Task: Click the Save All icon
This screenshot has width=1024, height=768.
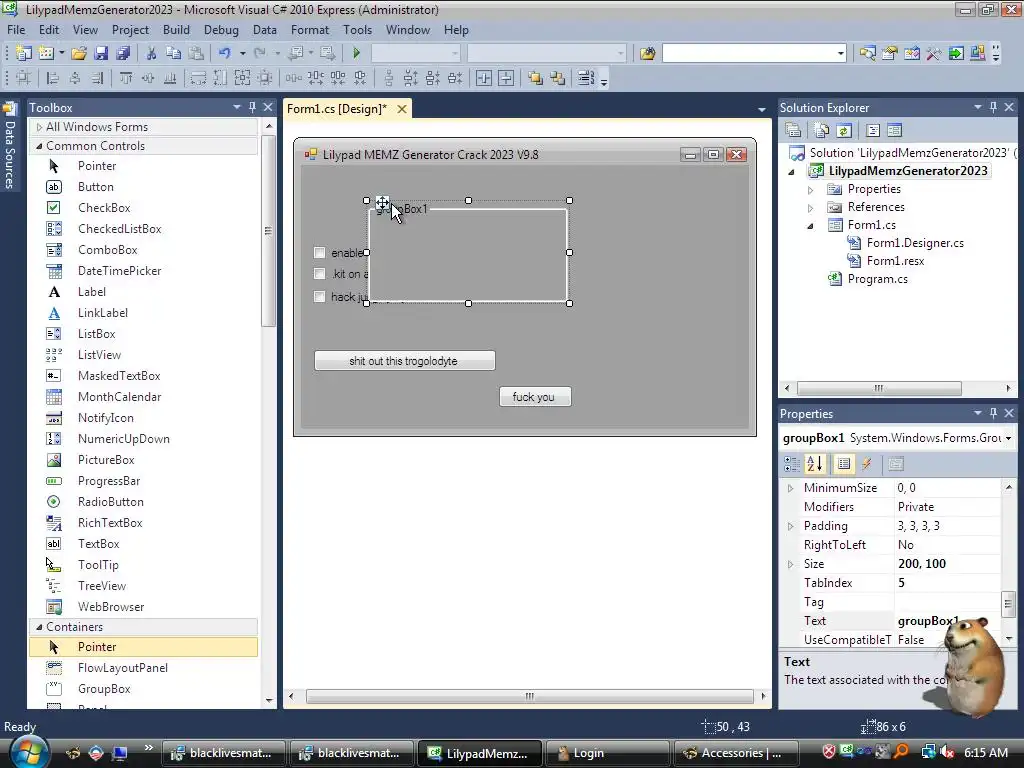Action: click(123, 53)
